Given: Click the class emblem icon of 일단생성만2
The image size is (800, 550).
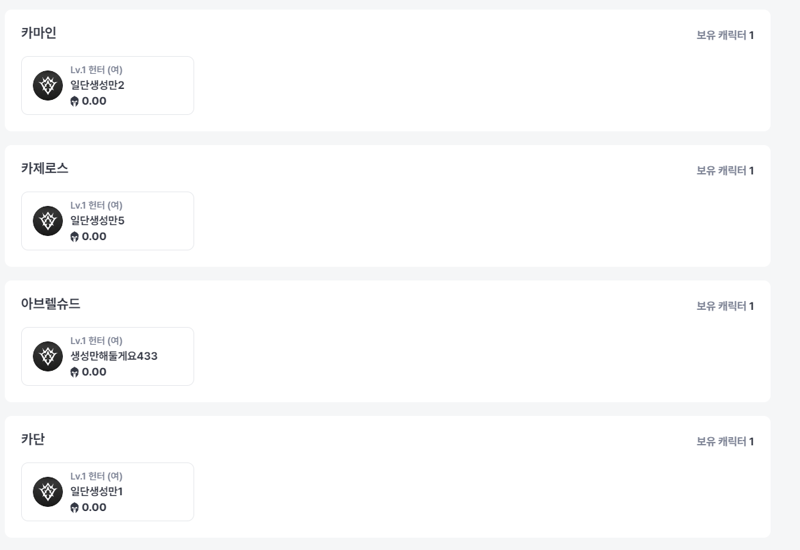Looking at the screenshot, I should (48, 86).
